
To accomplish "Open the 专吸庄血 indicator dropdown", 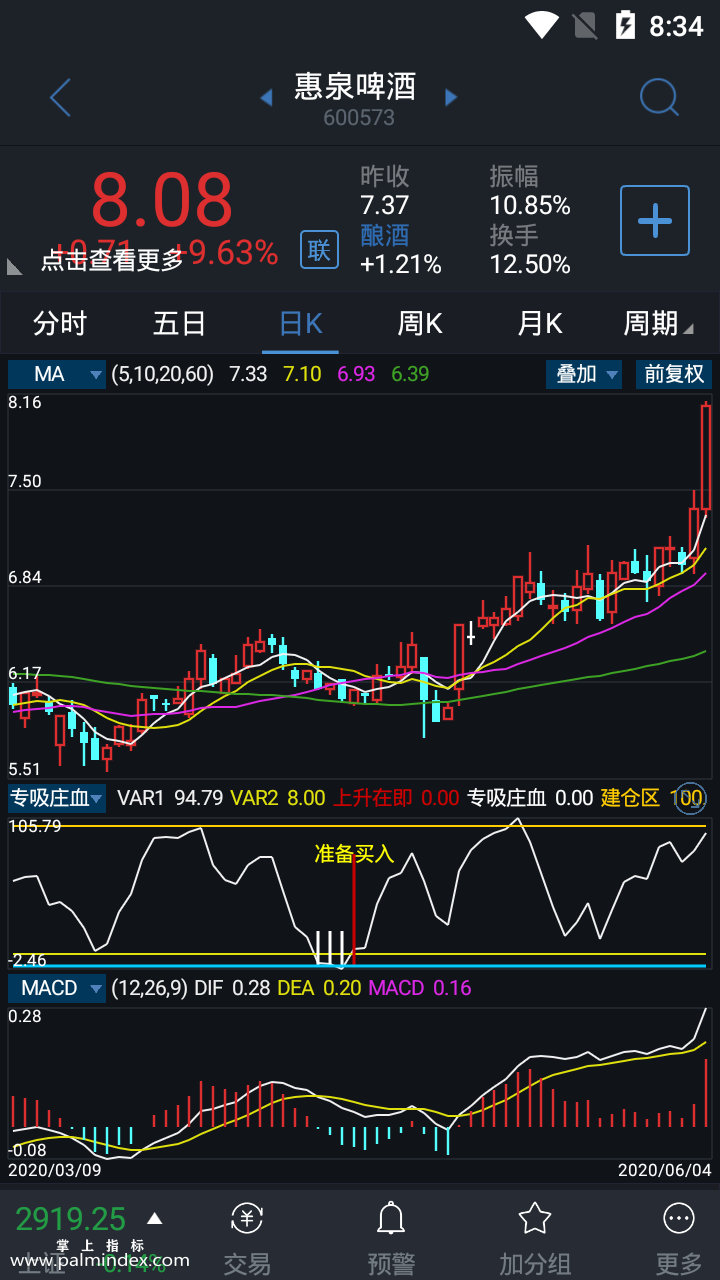I will click(57, 798).
